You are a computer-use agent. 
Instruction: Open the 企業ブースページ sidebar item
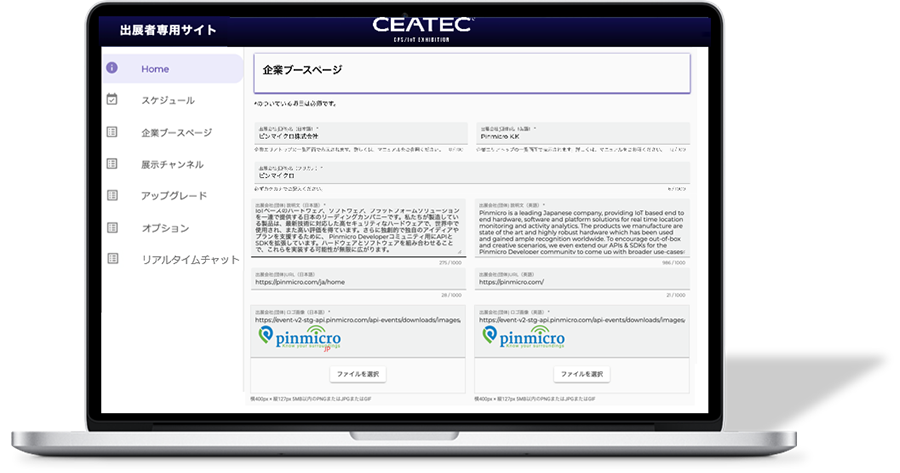(x=176, y=133)
